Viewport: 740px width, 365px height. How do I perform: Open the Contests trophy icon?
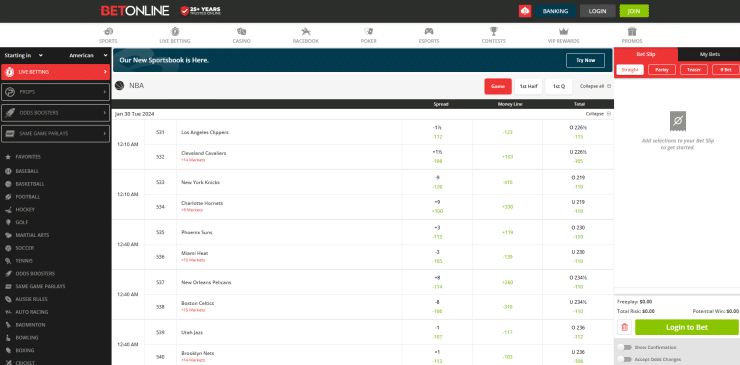[494, 32]
